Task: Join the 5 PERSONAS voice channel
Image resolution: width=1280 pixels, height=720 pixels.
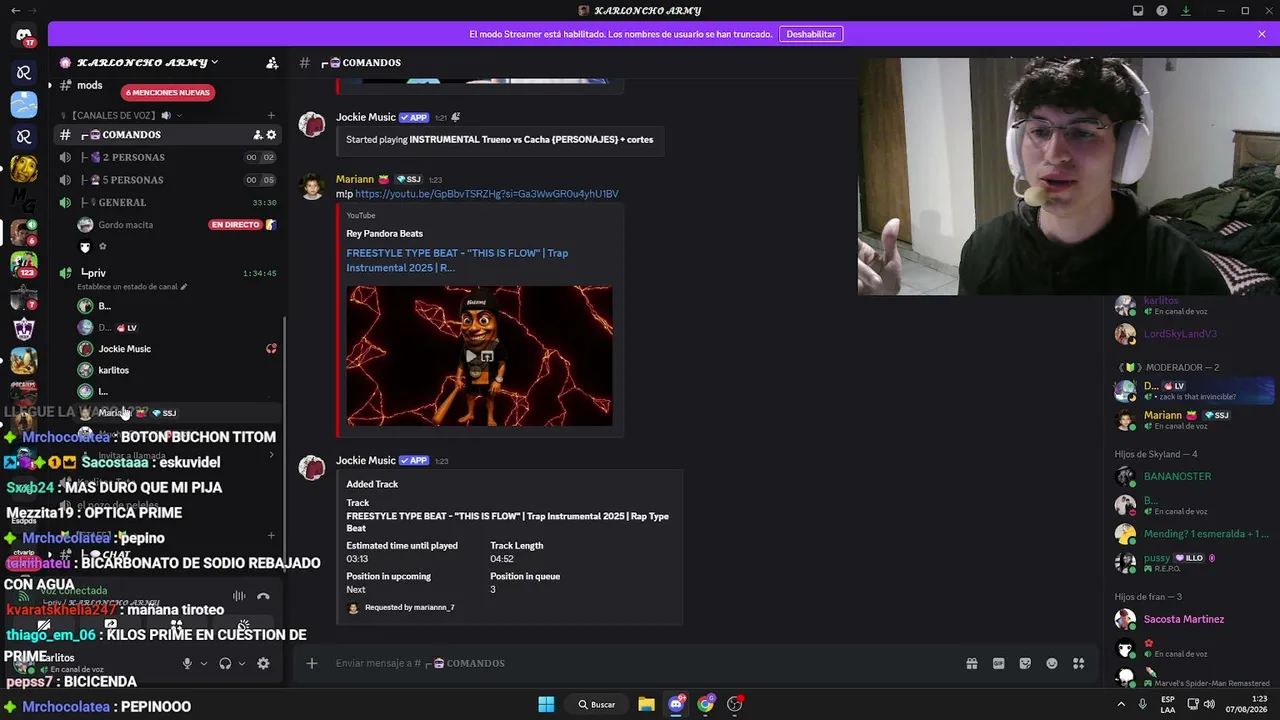Action: click(166, 180)
